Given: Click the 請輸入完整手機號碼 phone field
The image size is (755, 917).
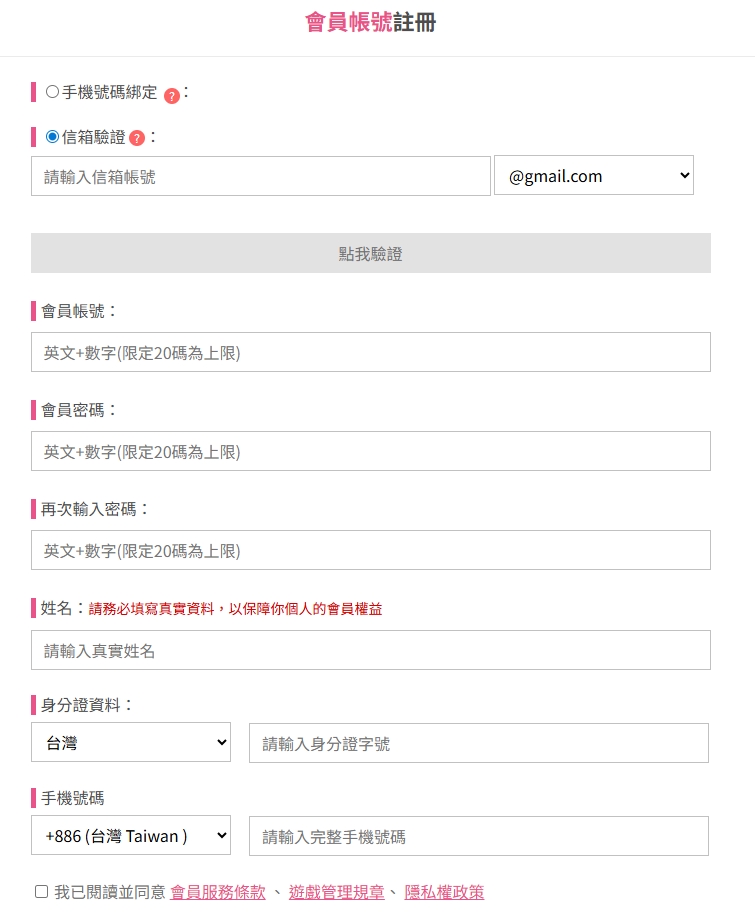Looking at the screenshot, I should click(x=479, y=837).
